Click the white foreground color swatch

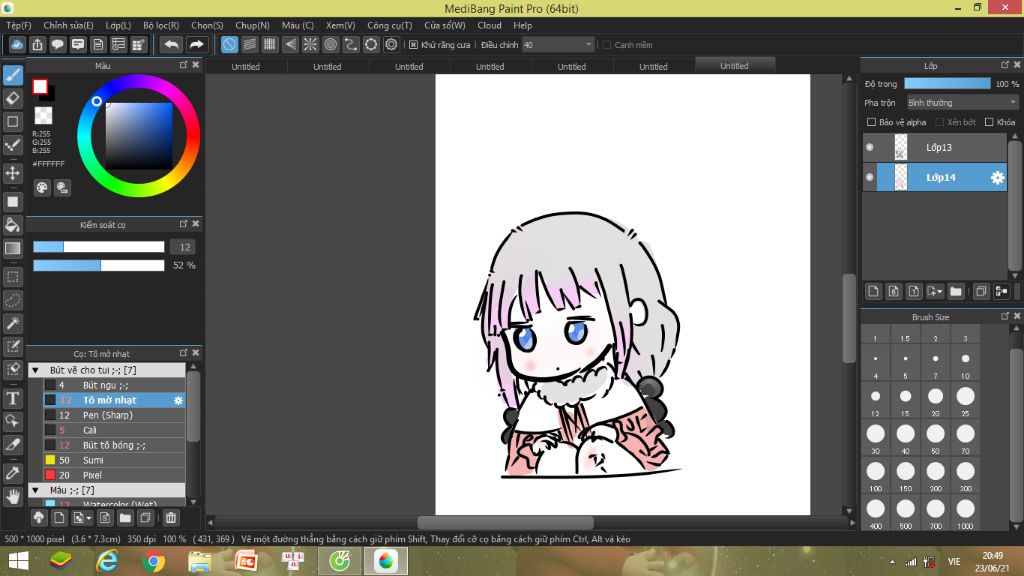pyautogui.click(x=40, y=86)
